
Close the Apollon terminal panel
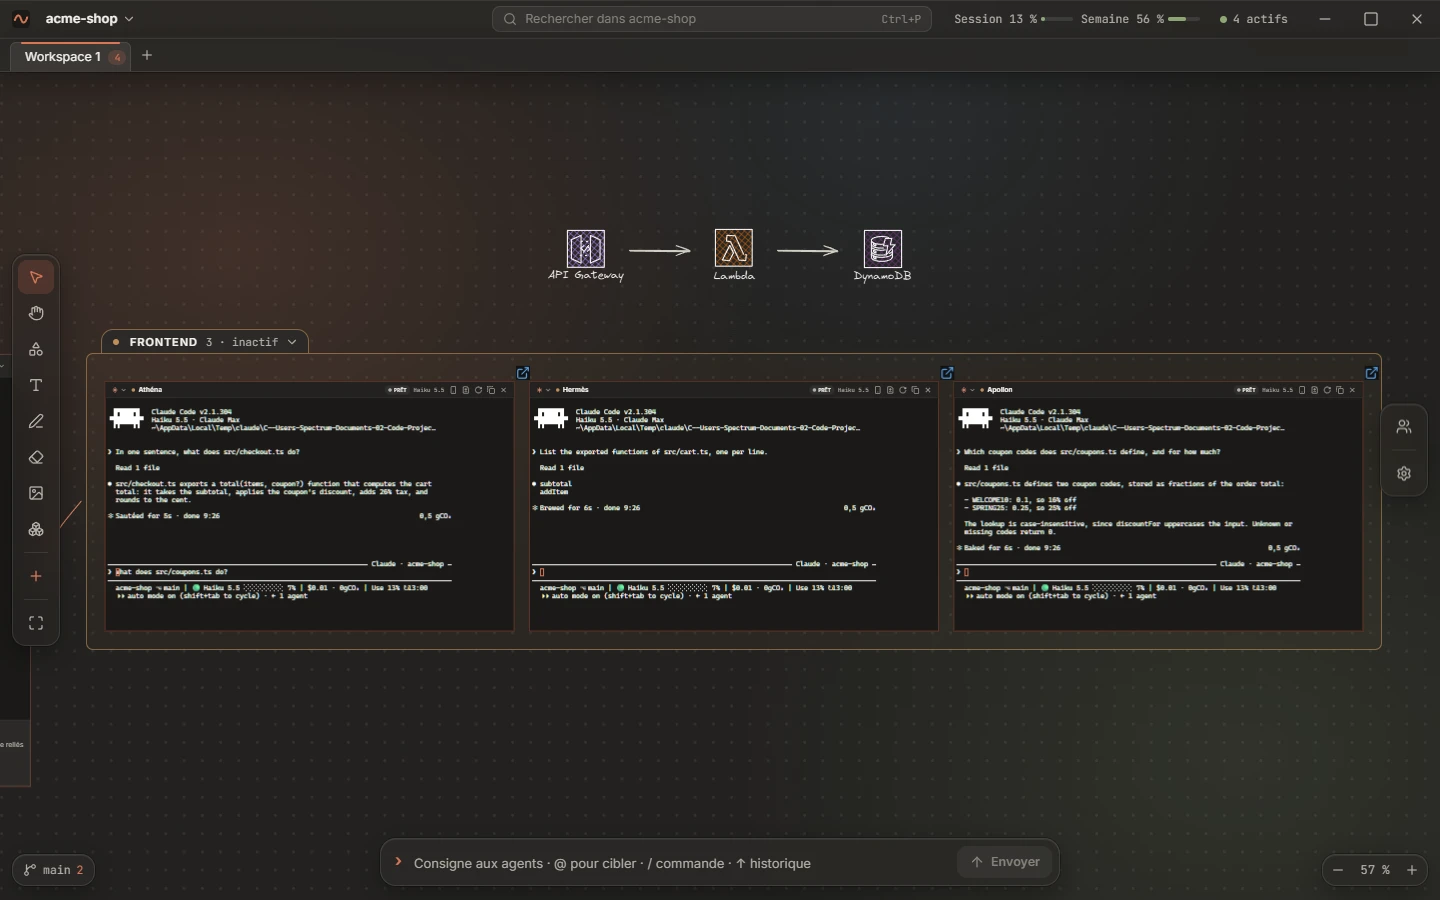pyautogui.click(x=1354, y=390)
